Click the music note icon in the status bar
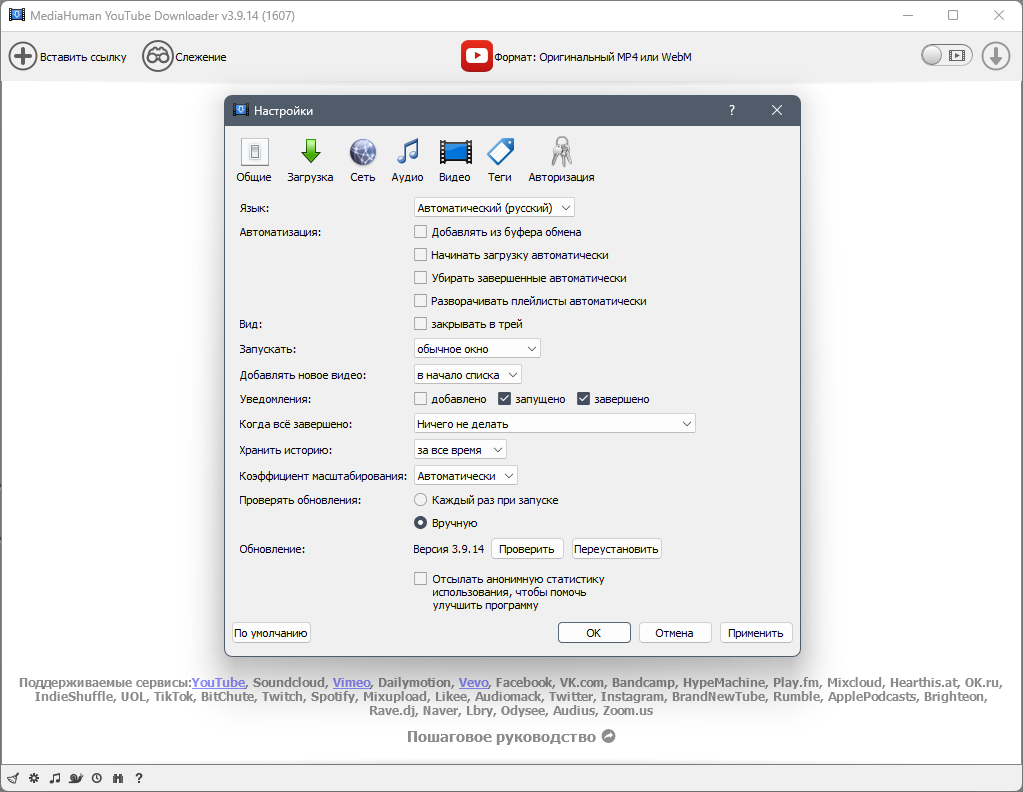This screenshot has height=792, width=1023. [x=55, y=778]
